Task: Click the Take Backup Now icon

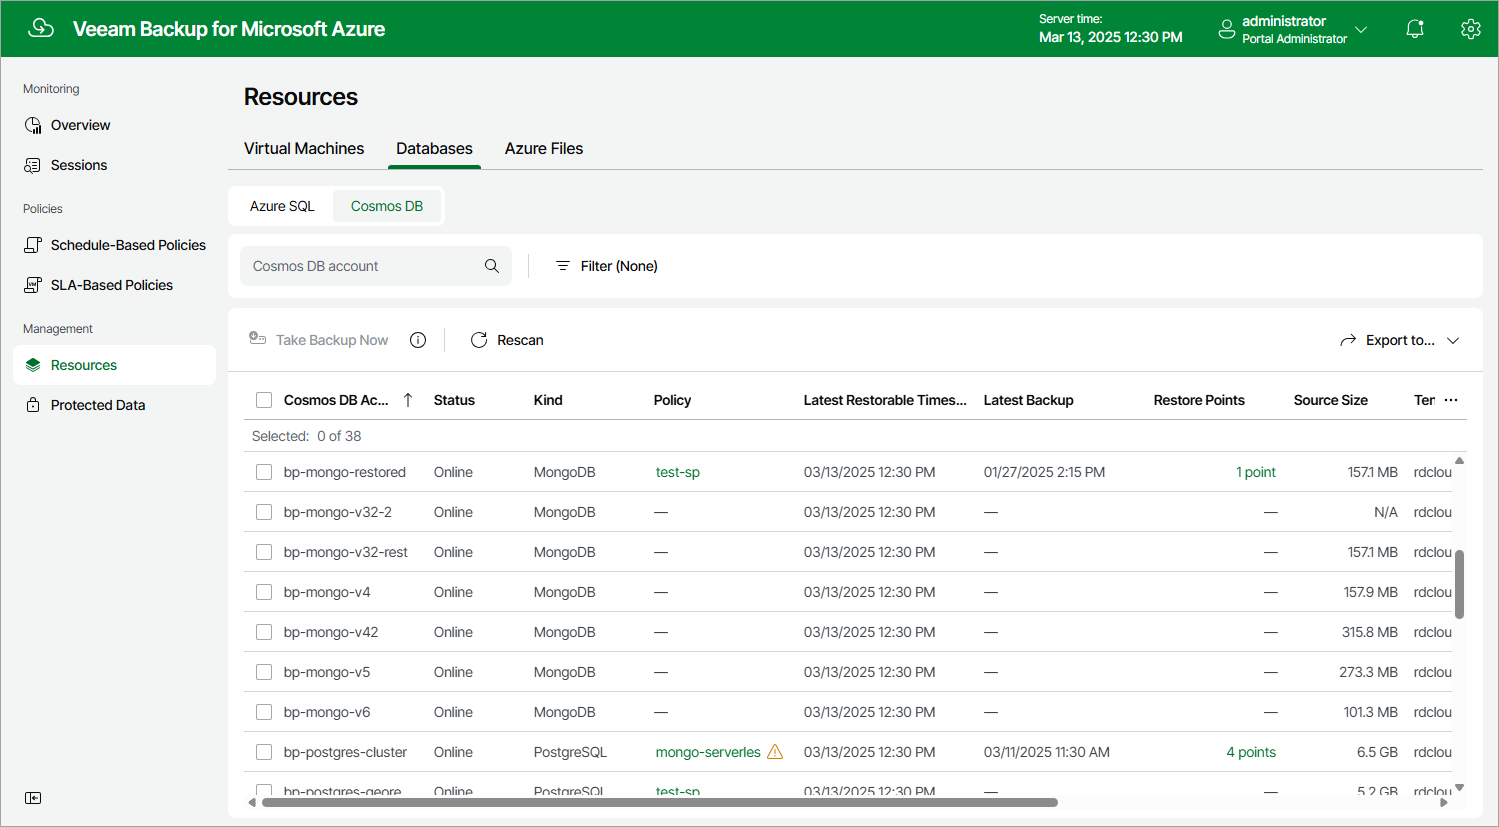Action: (x=257, y=339)
